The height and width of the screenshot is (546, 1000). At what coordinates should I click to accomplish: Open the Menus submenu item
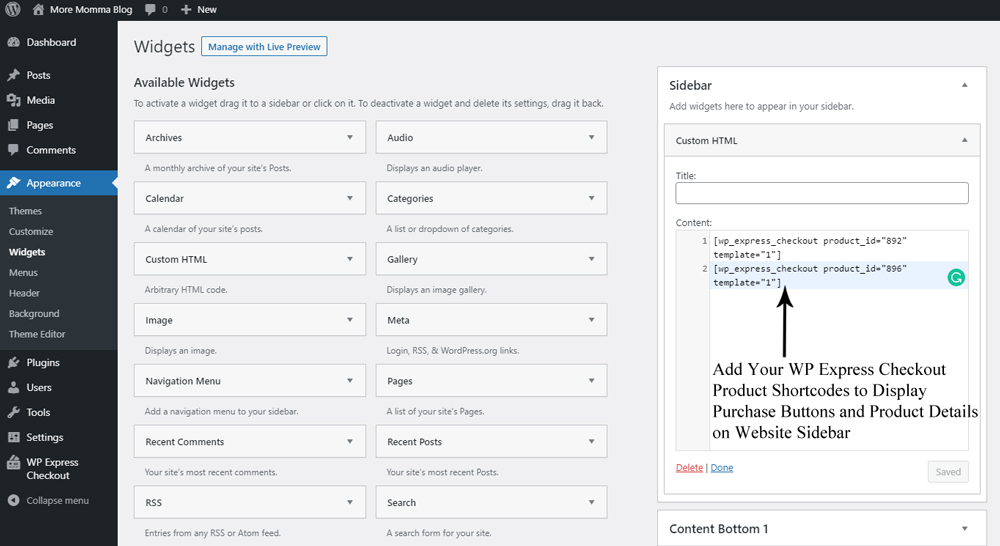tap(24, 272)
